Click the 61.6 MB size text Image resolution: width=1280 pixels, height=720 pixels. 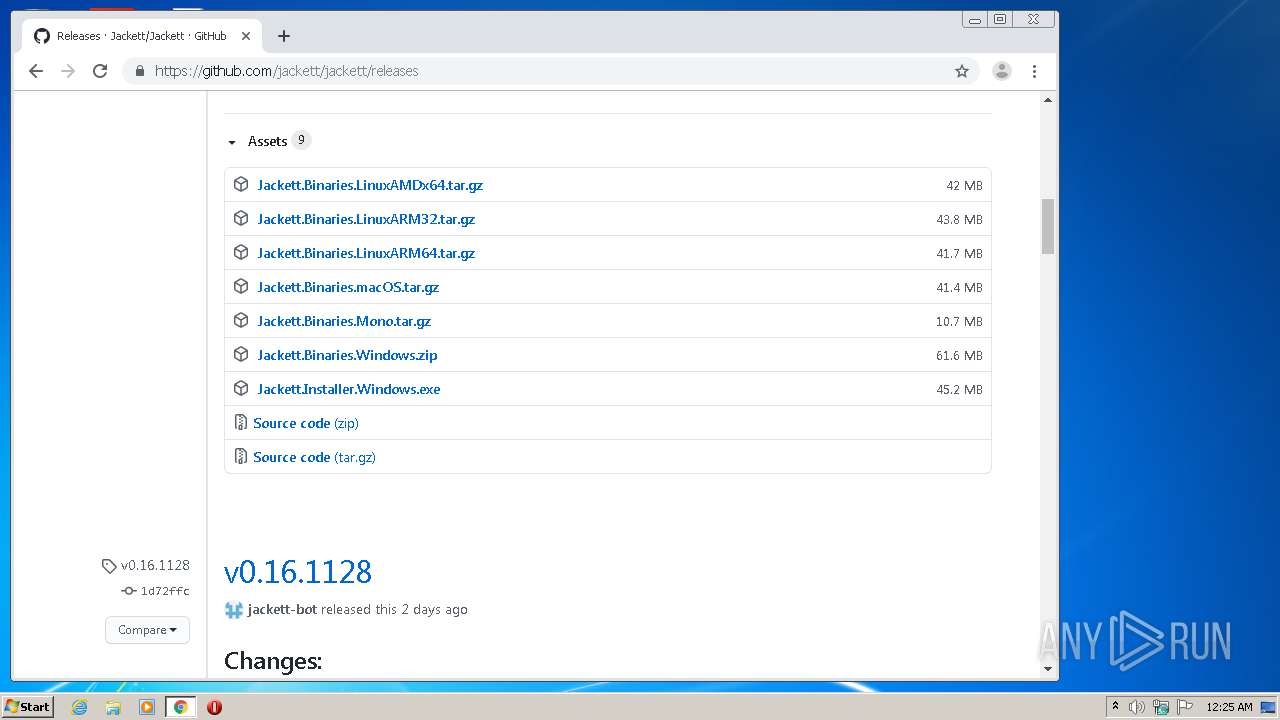(959, 356)
